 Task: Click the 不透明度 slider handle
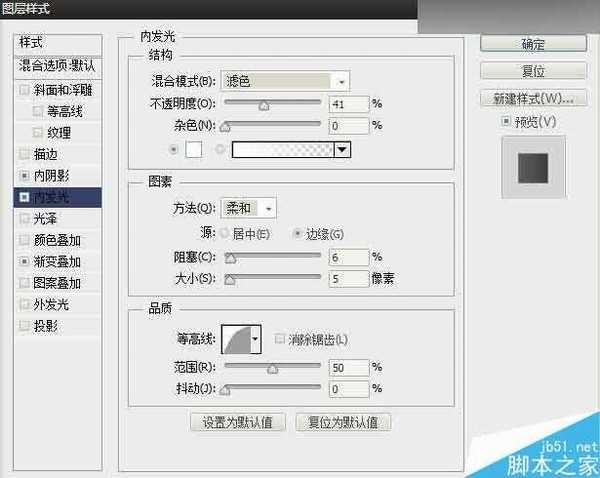[x=264, y=106]
